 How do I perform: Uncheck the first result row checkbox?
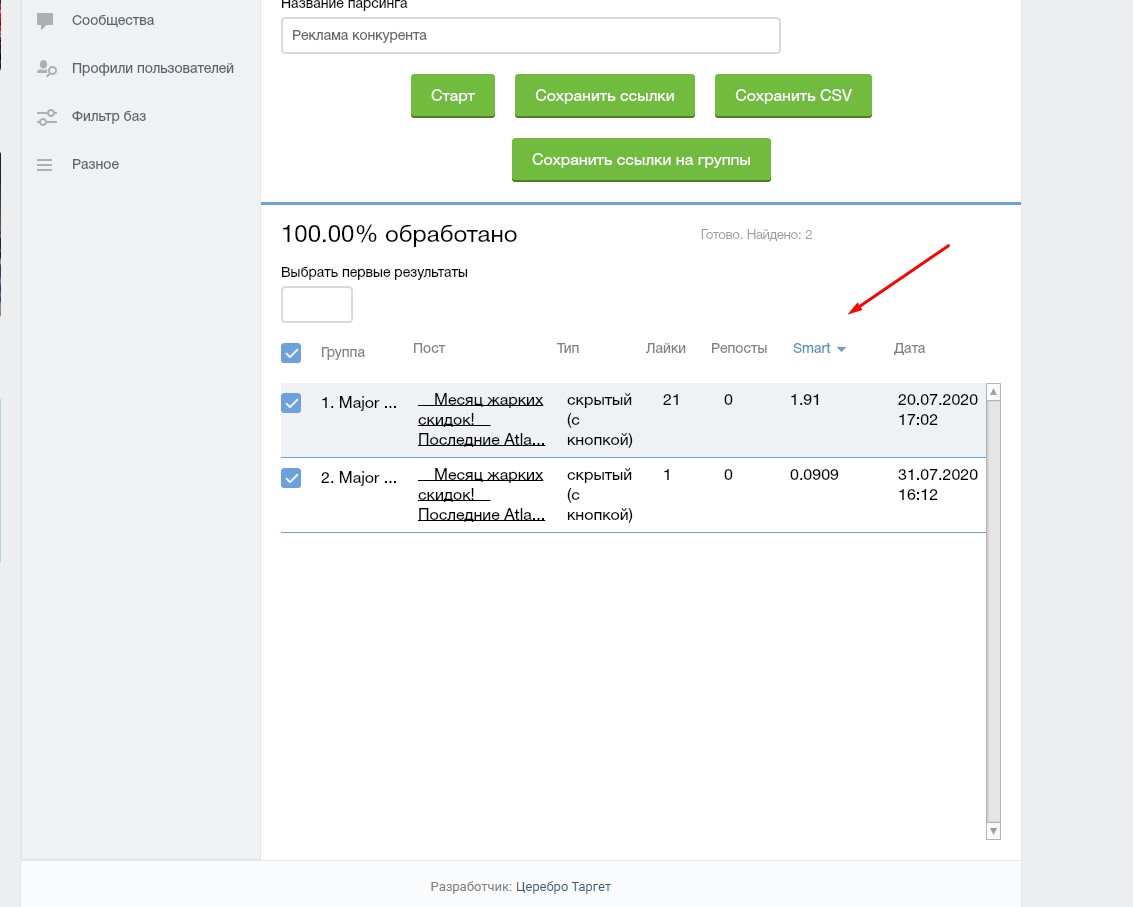[x=291, y=403]
